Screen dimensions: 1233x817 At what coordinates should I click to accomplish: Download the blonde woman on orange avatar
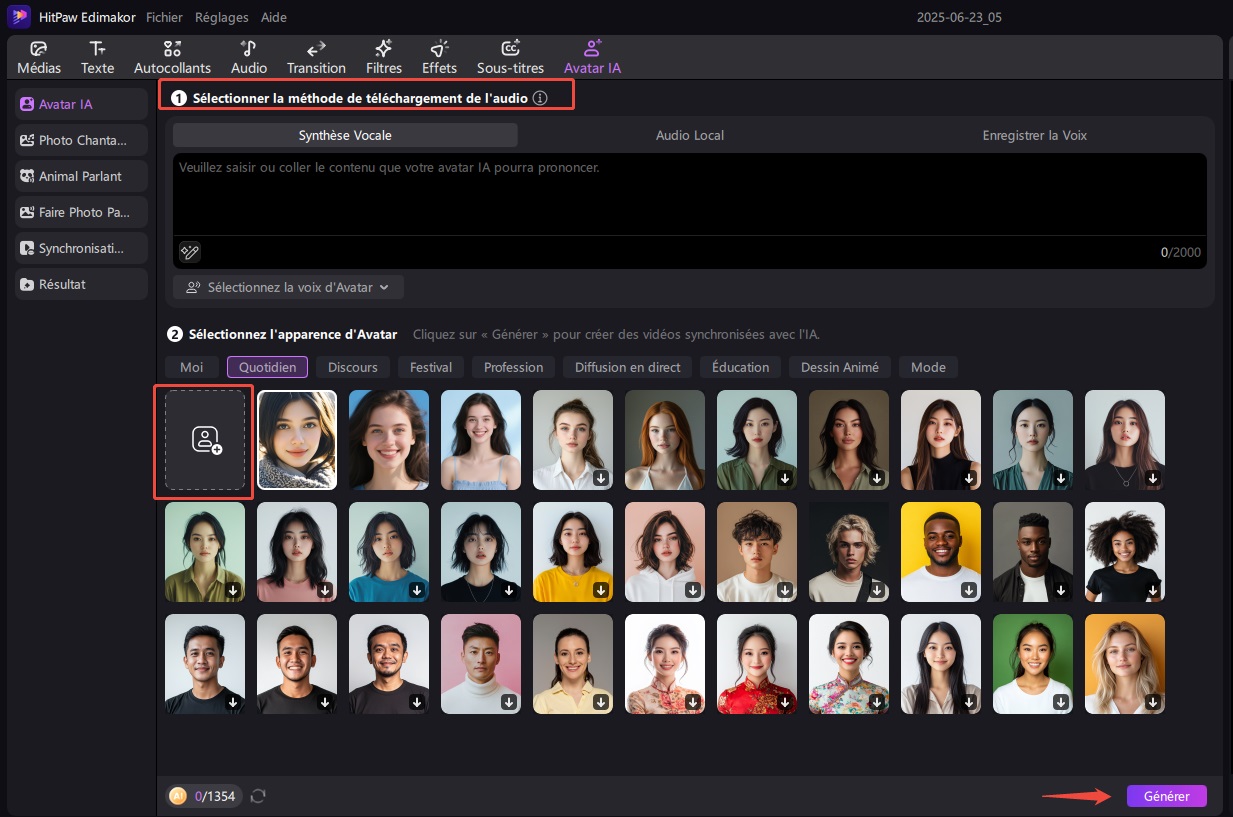click(x=1153, y=703)
